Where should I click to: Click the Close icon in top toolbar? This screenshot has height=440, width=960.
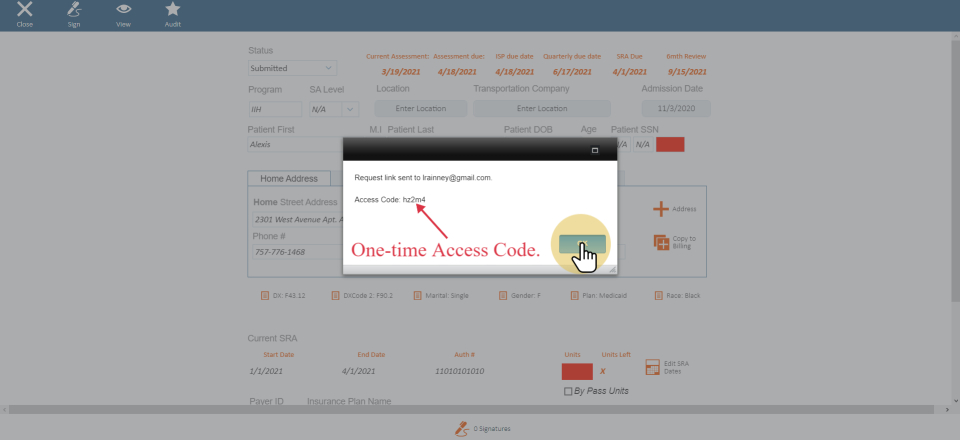[x=25, y=10]
